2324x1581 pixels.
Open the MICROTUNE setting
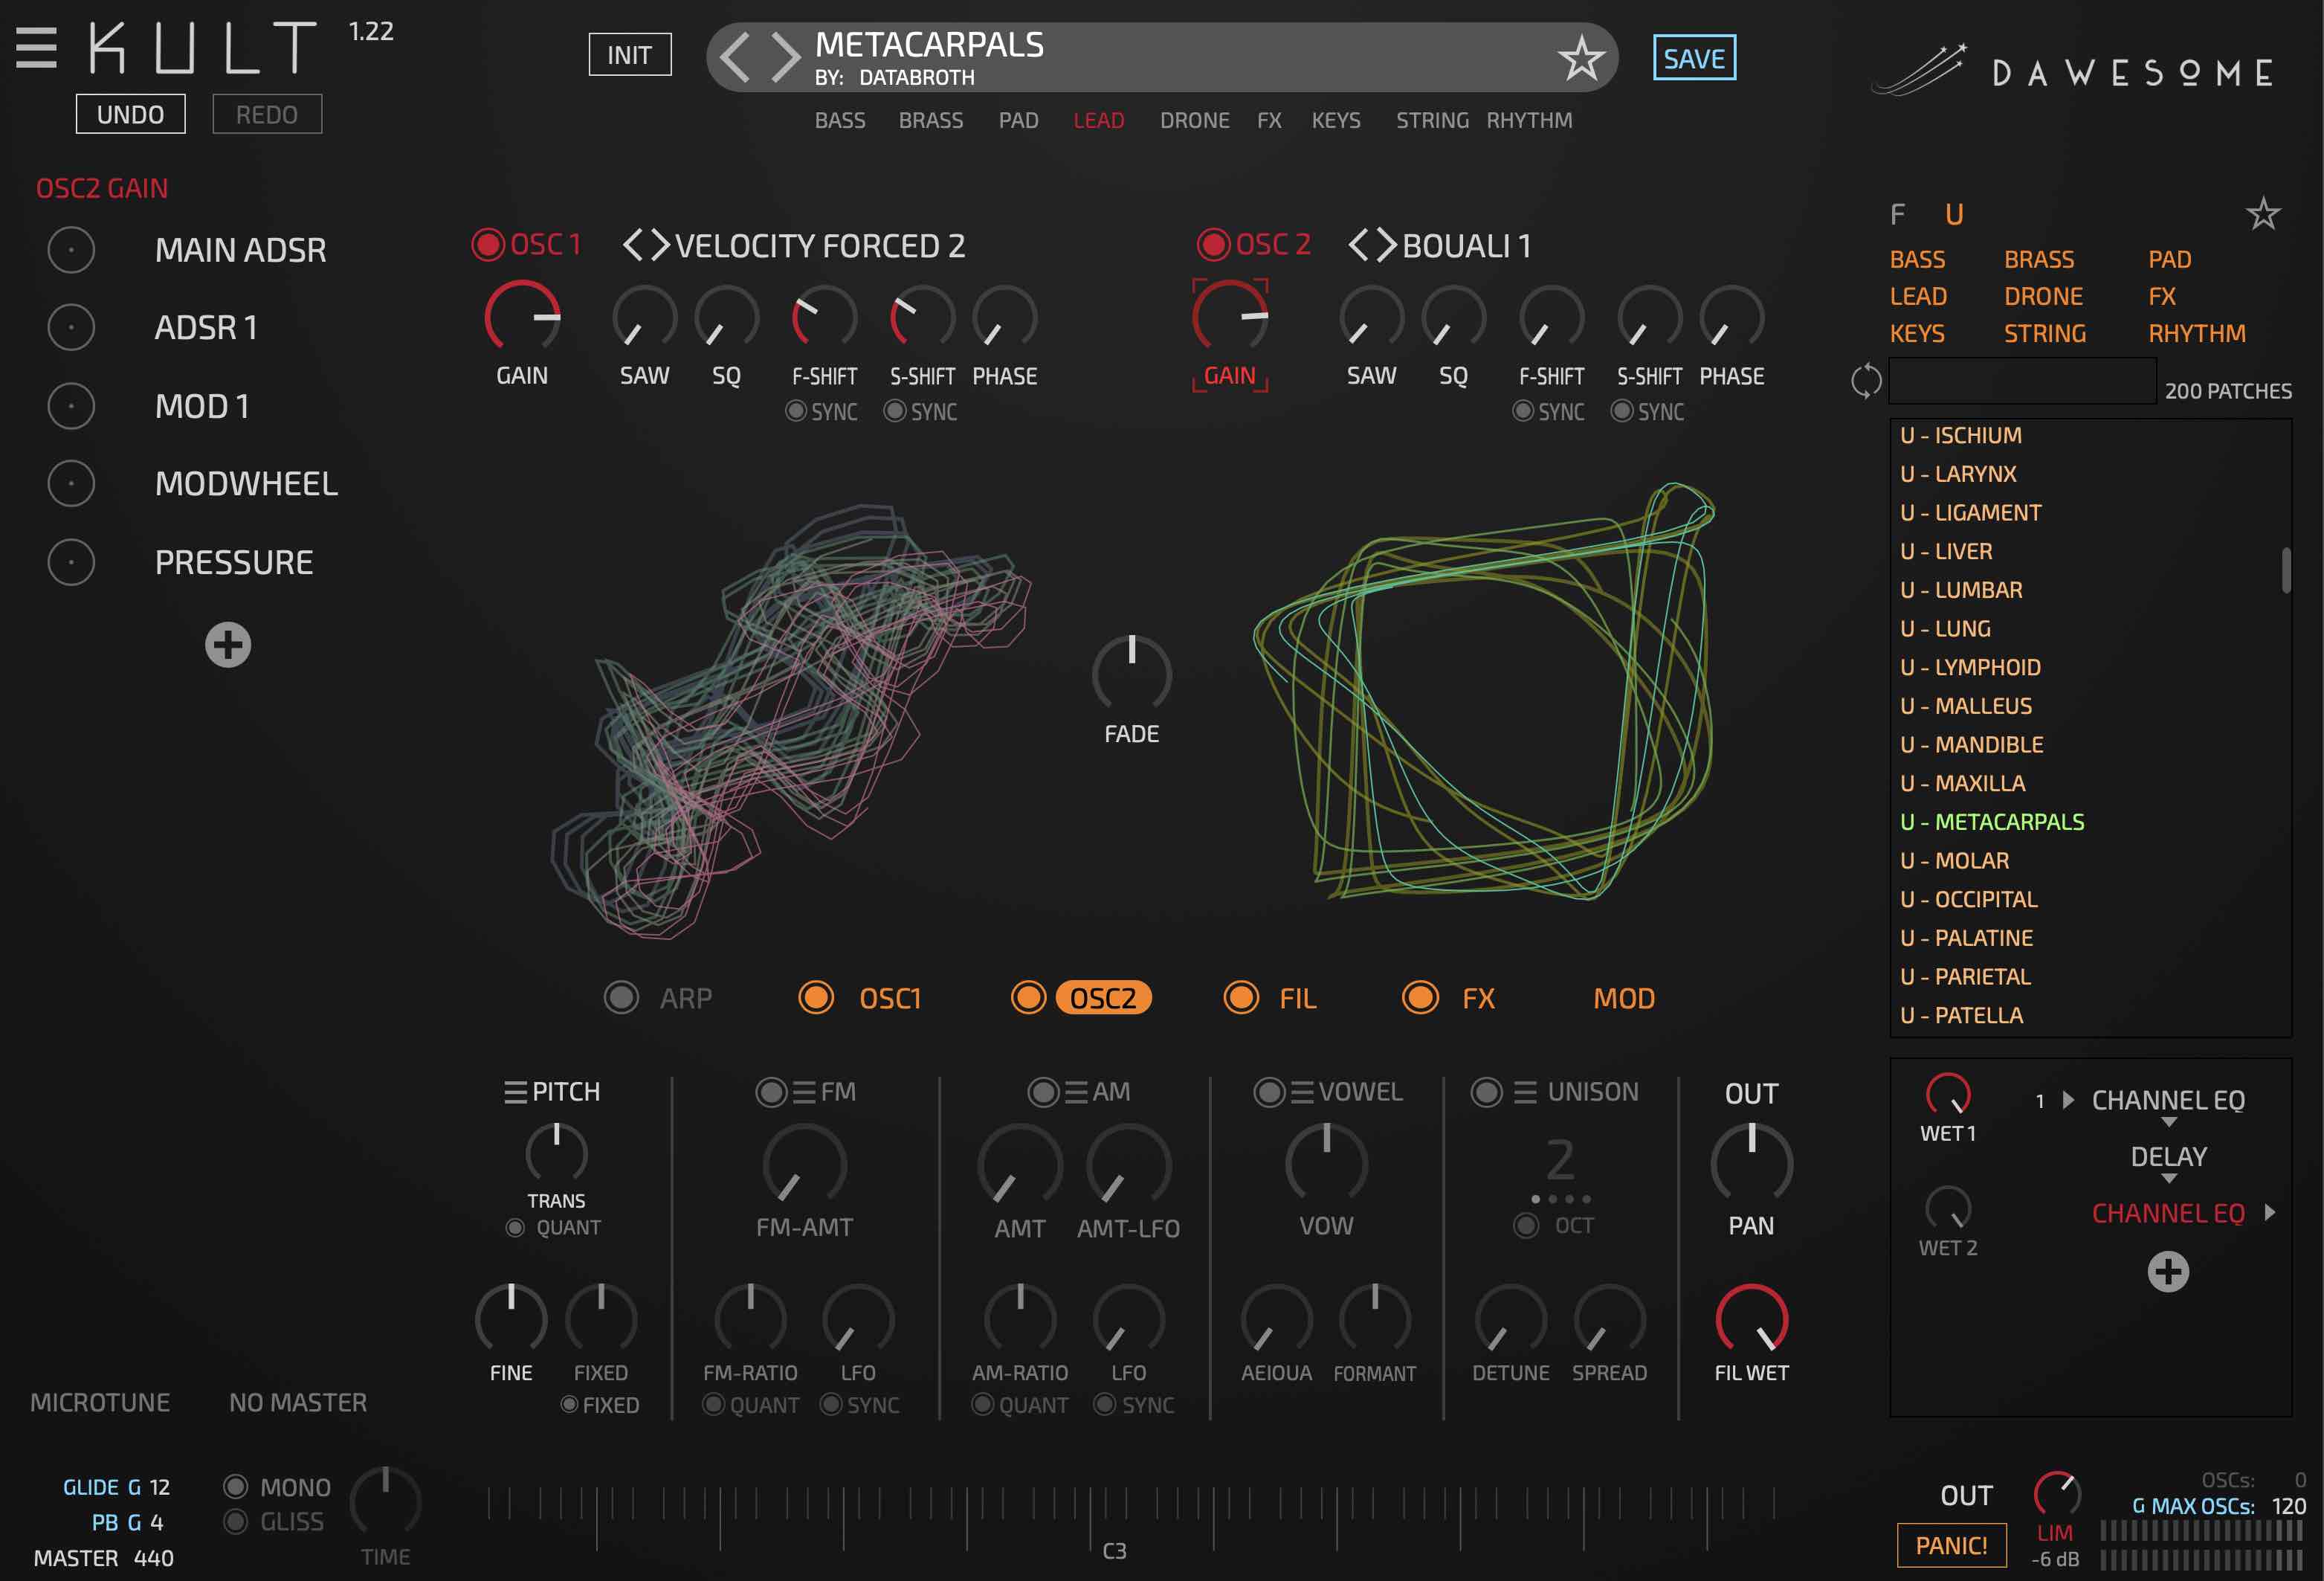coord(100,1402)
